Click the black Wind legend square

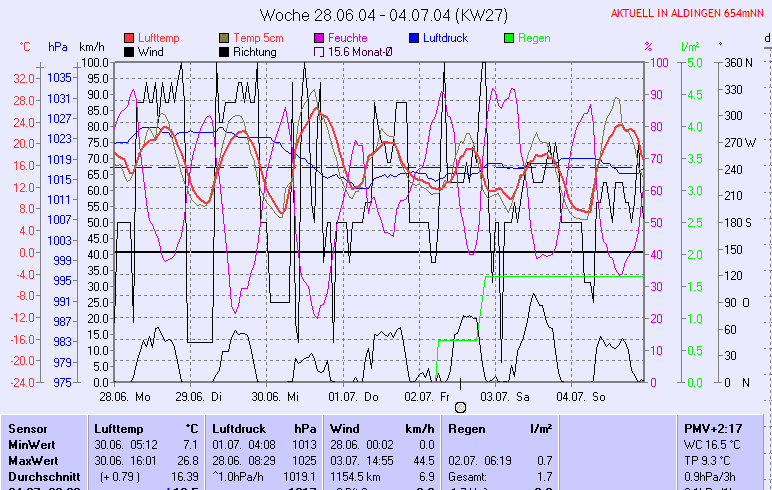130,51
